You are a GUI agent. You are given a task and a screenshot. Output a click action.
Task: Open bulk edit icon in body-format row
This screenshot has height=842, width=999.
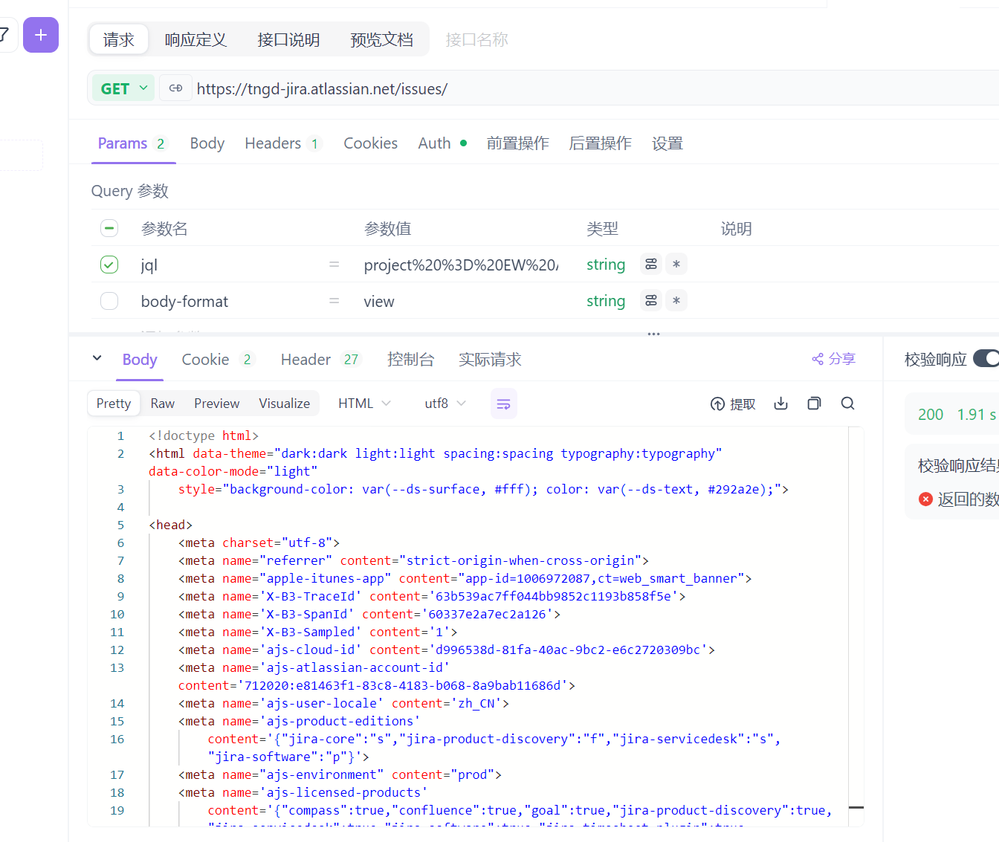(x=650, y=301)
